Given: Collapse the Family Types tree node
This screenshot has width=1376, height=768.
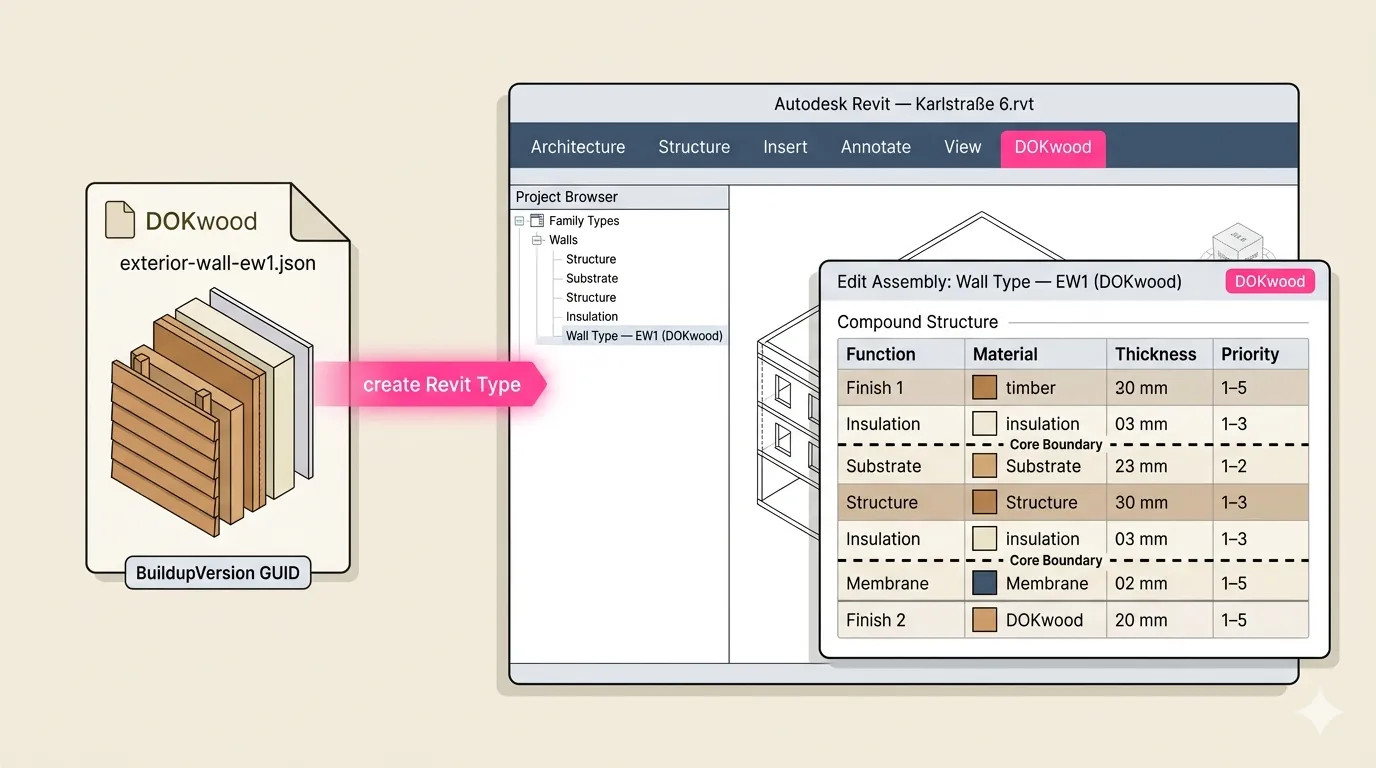Looking at the screenshot, I should pos(519,221).
